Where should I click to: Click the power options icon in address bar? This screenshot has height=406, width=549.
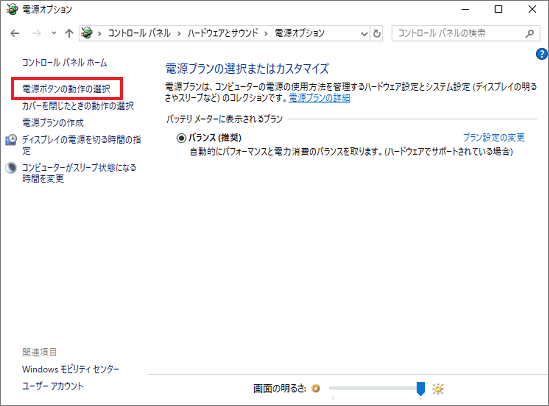point(87,33)
